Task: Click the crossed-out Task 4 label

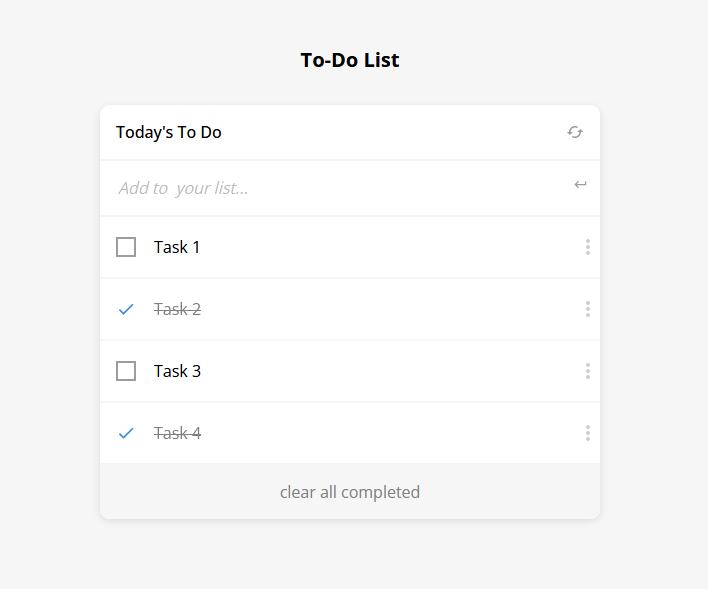Action: pos(177,433)
